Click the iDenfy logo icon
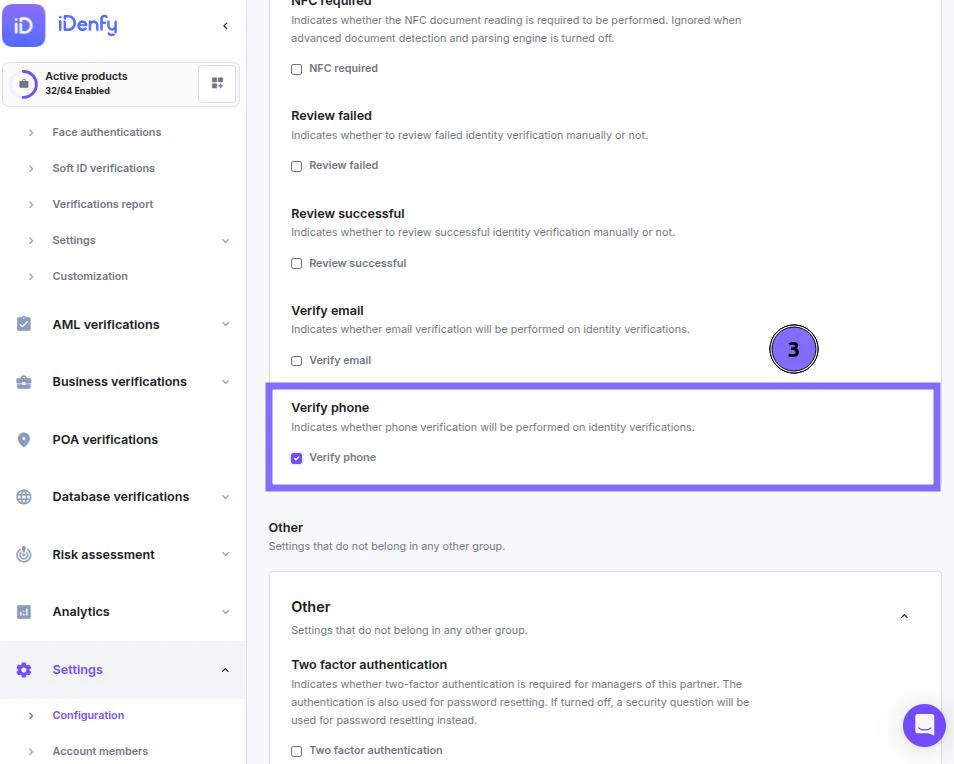This screenshot has height=764, width=954. click(x=24, y=26)
